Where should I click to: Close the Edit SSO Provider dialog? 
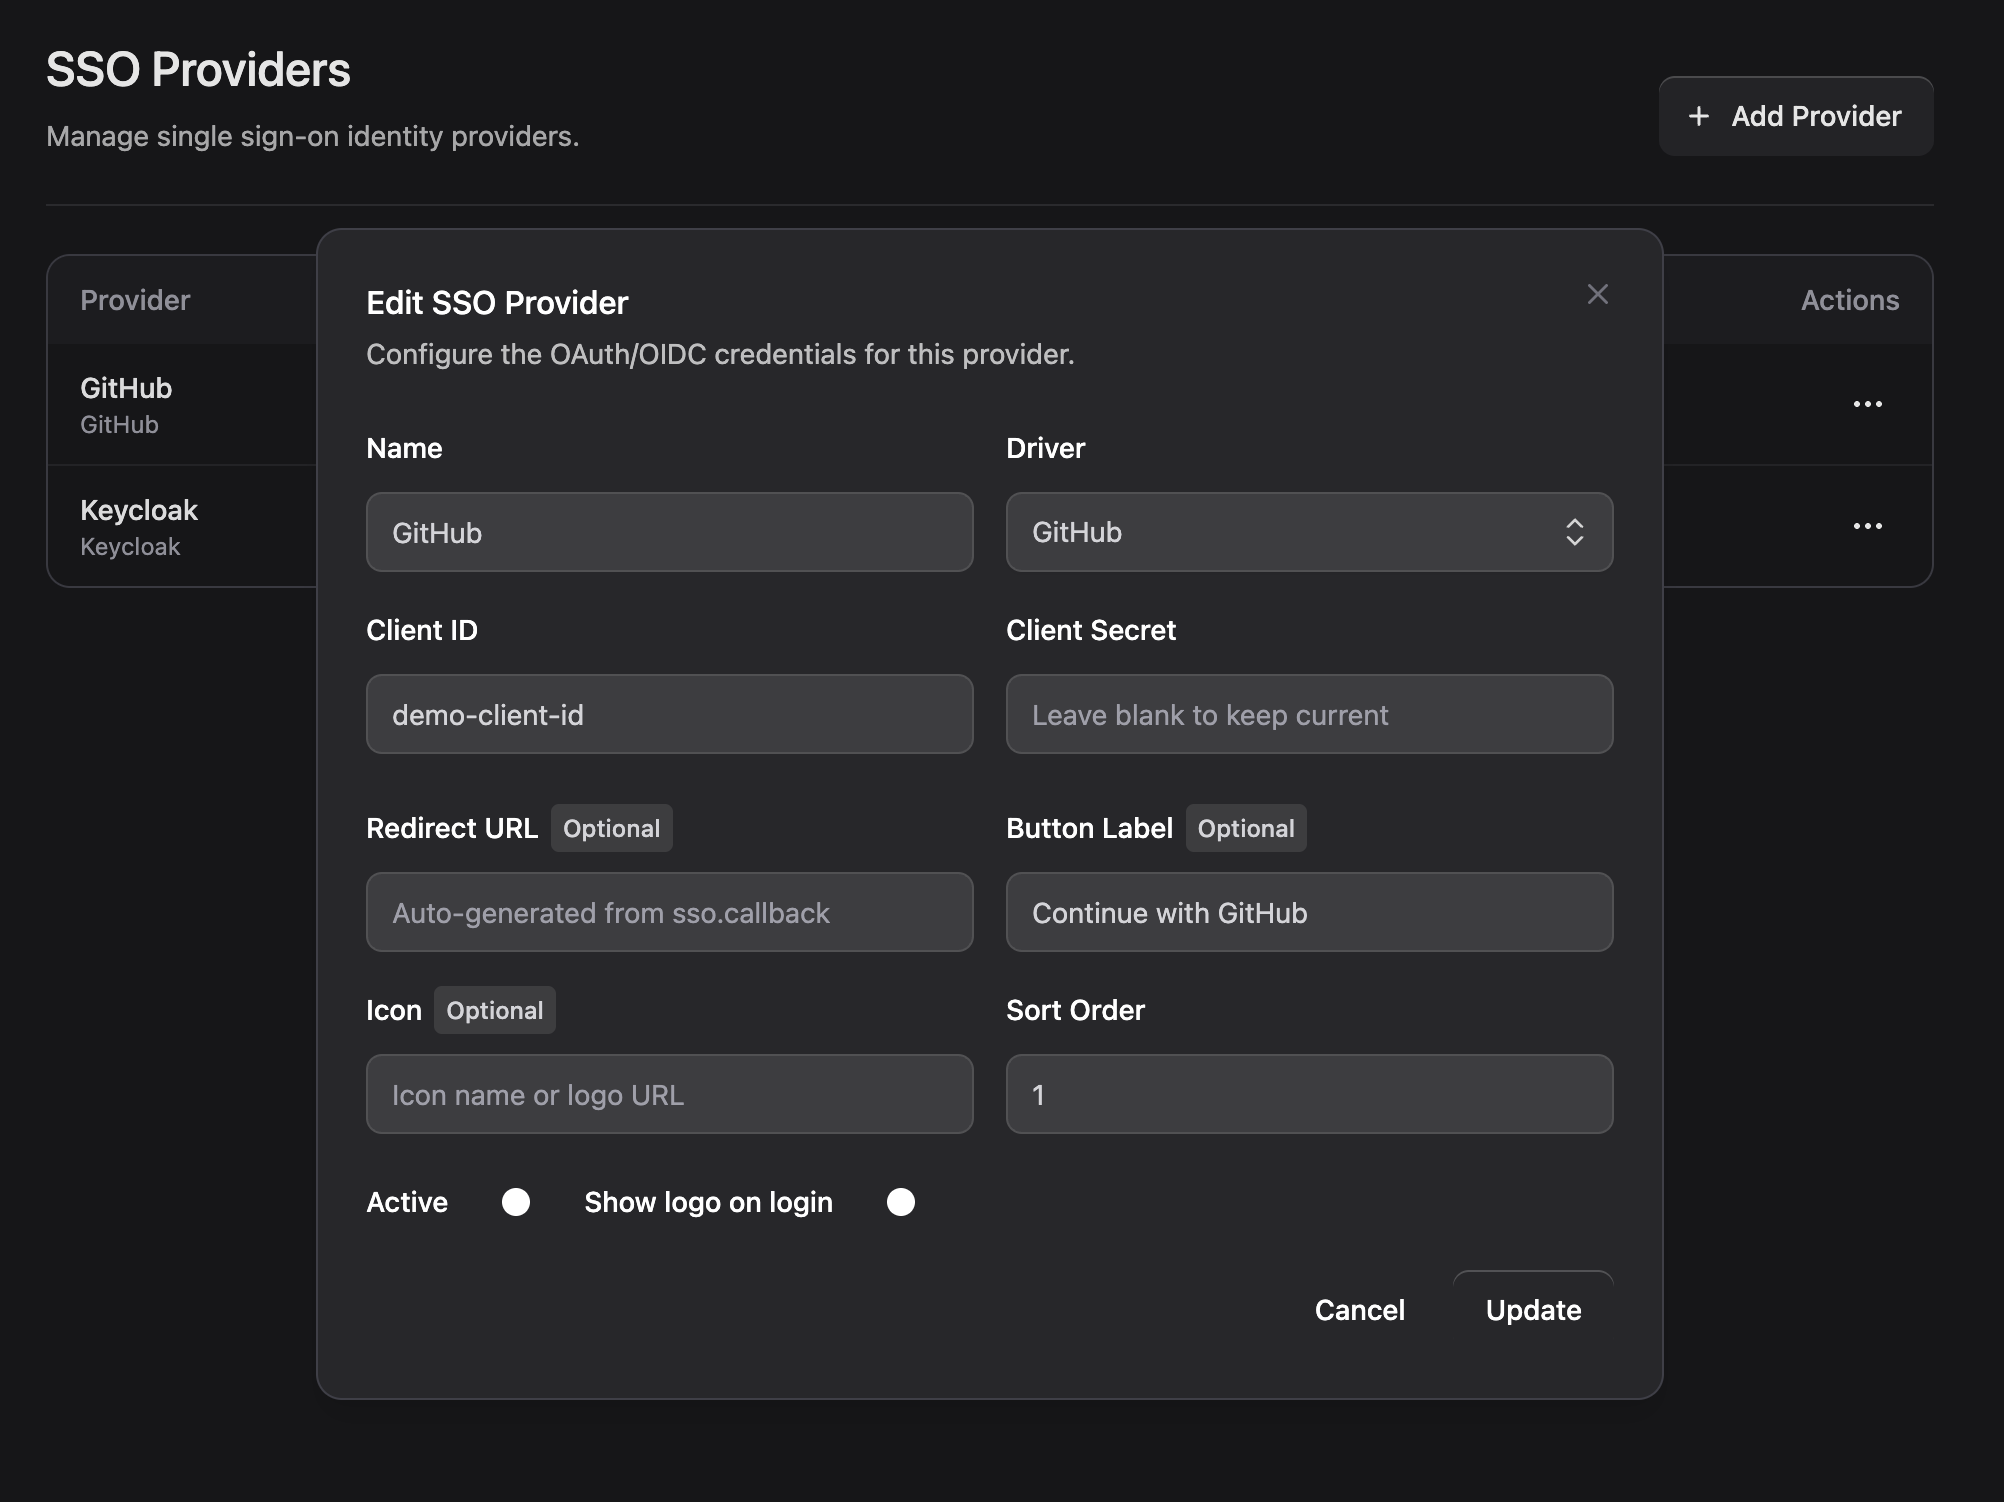tap(1597, 294)
